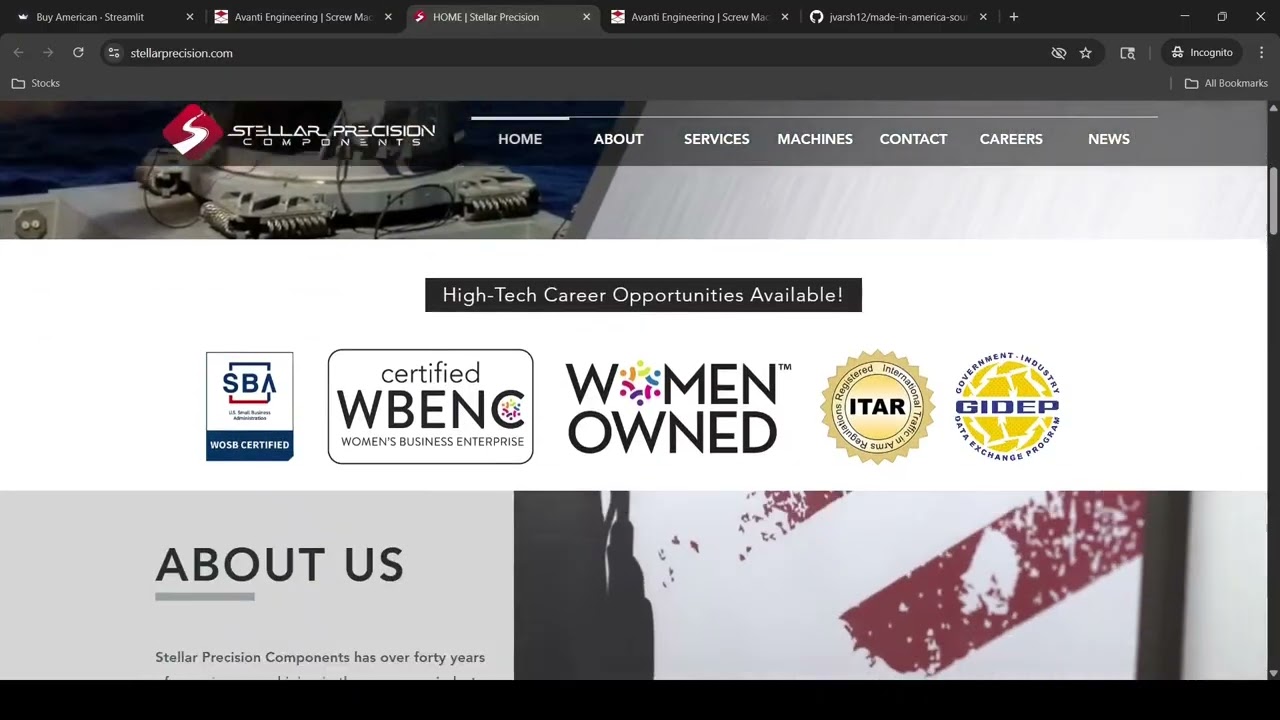The image size is (1280, 720).
Task: Close the second Avanti Engineering tab
Action: (x=785, y=17)
